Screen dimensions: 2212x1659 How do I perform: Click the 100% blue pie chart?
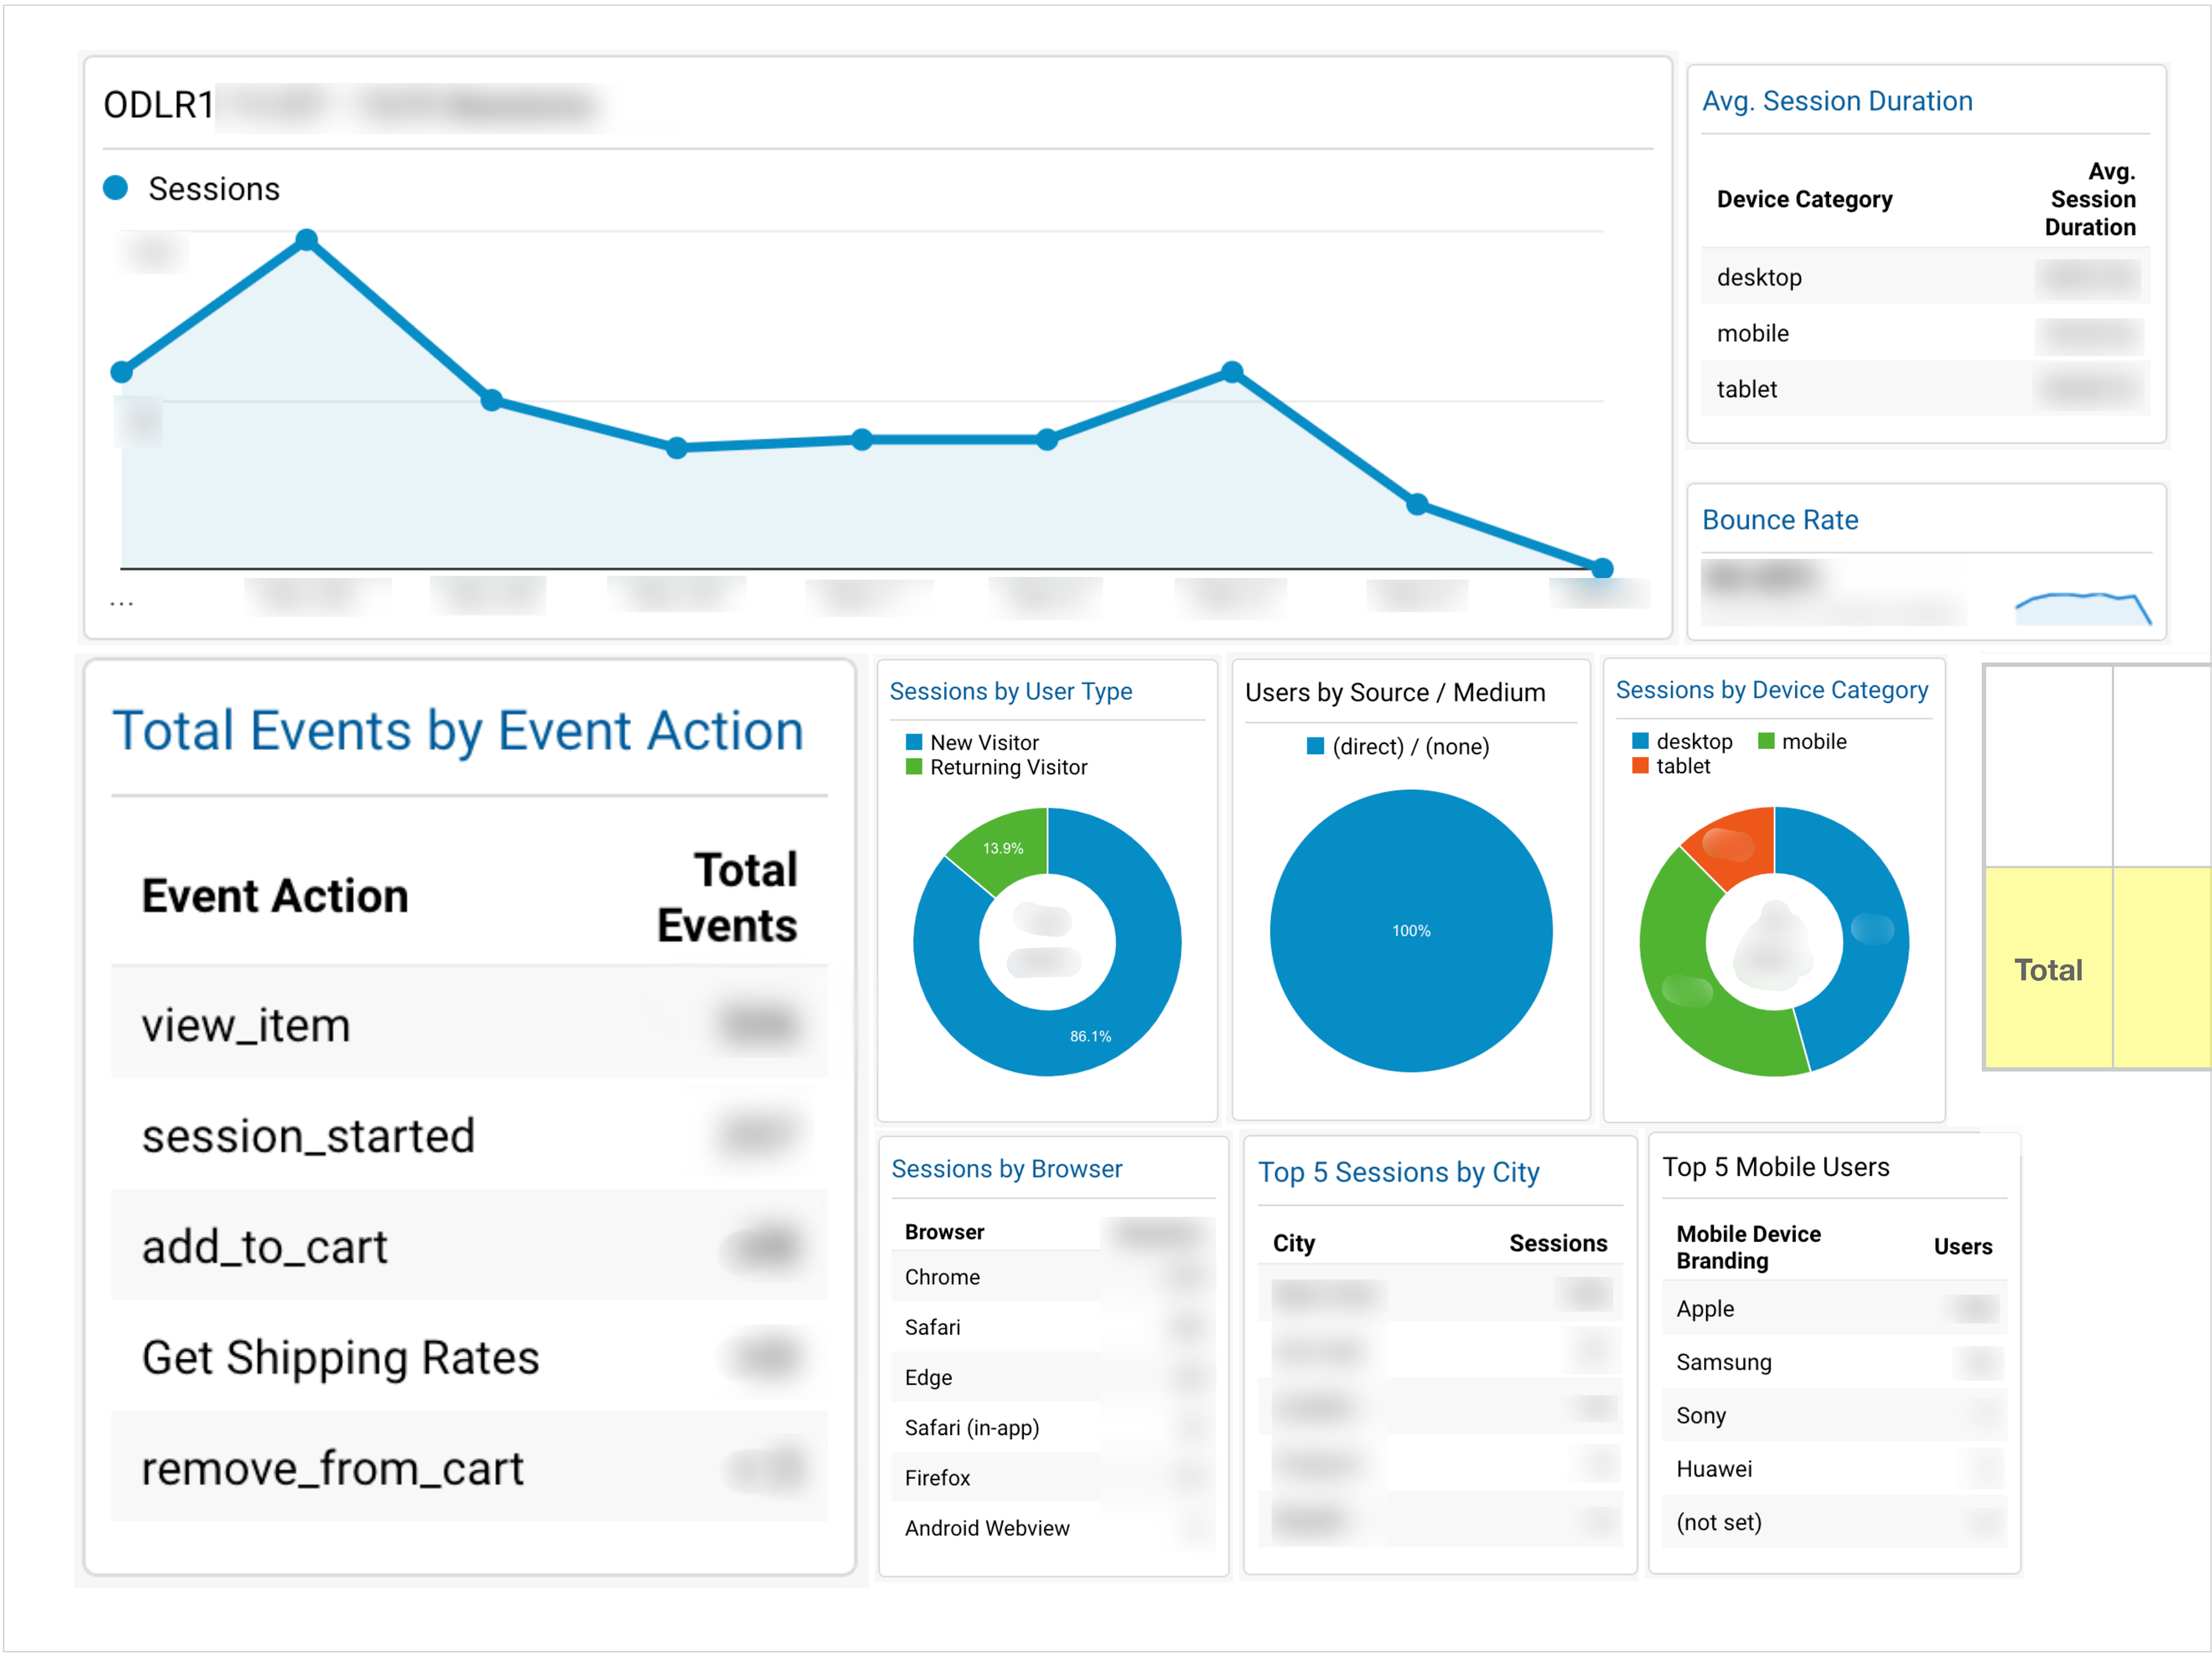pyautogui.click(x=1410, y=930)
